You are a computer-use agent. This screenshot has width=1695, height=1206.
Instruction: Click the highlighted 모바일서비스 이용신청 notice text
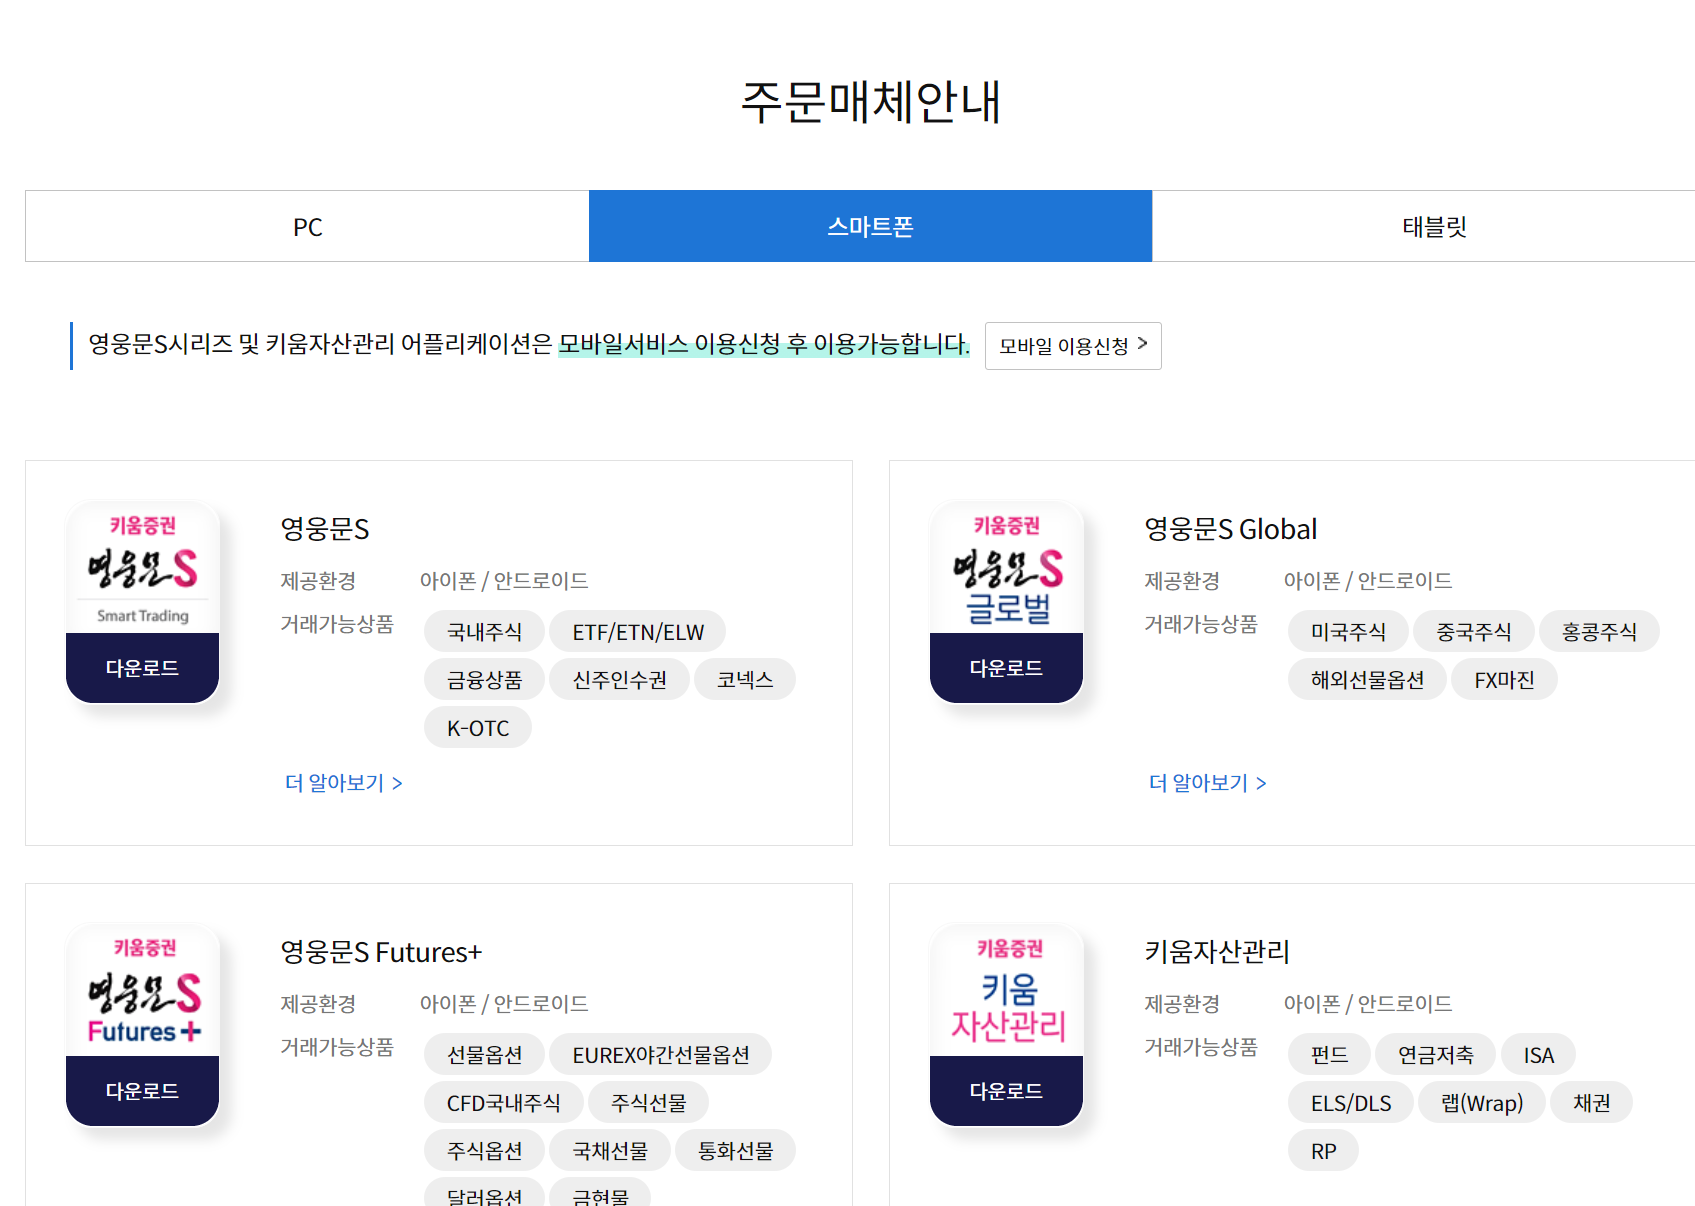click(x=764, y=344)
